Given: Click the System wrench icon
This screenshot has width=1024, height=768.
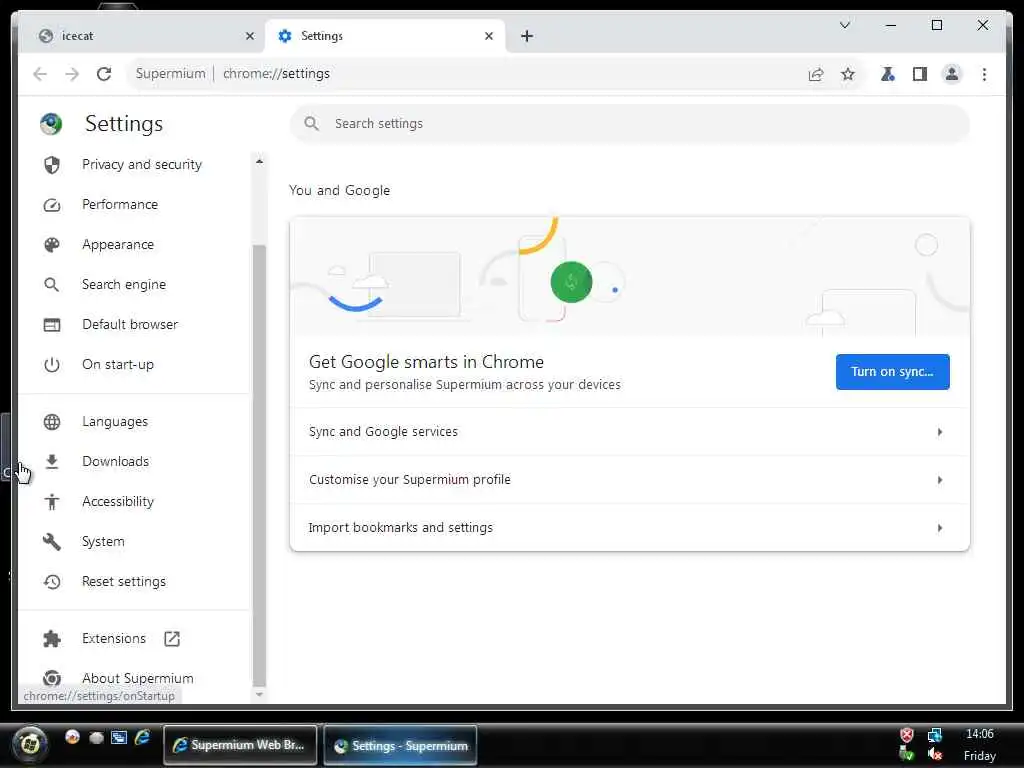Looking at the screenshot, I should point(52,541).
